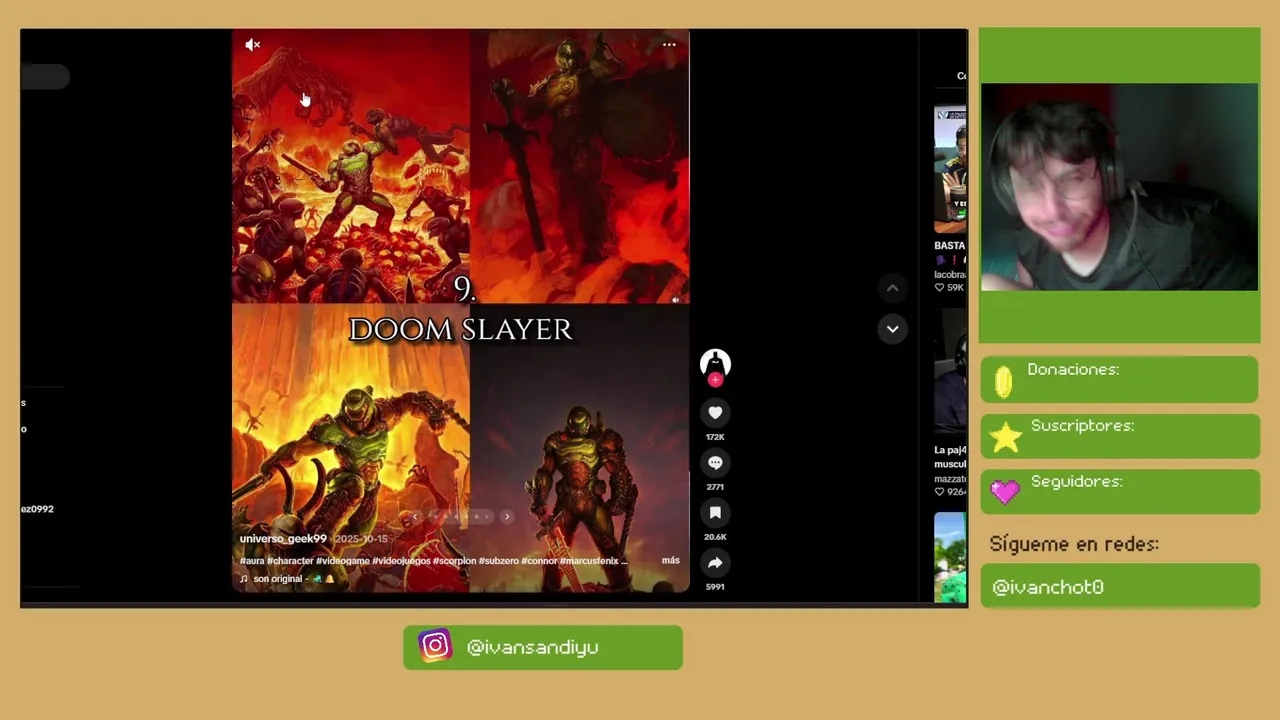The width and height of the screenshot is (1280, 720).
Task: Open the #character hashtag
Action: (290, 561)
